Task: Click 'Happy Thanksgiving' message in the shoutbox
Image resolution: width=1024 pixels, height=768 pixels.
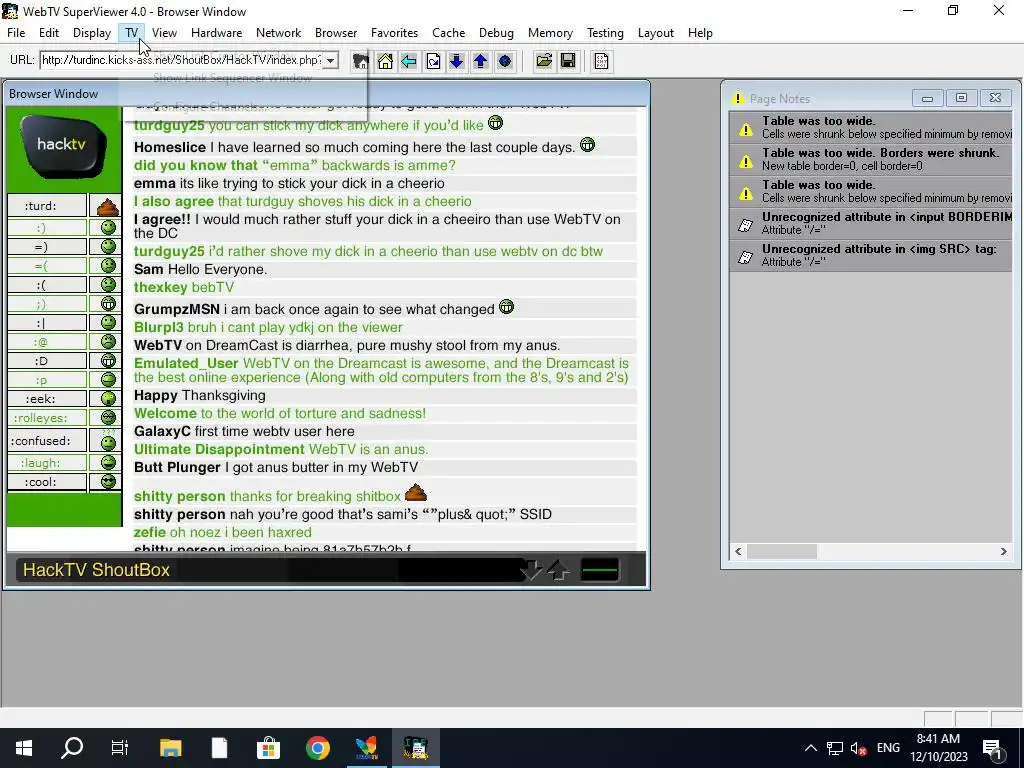Action: pos(200,396)
